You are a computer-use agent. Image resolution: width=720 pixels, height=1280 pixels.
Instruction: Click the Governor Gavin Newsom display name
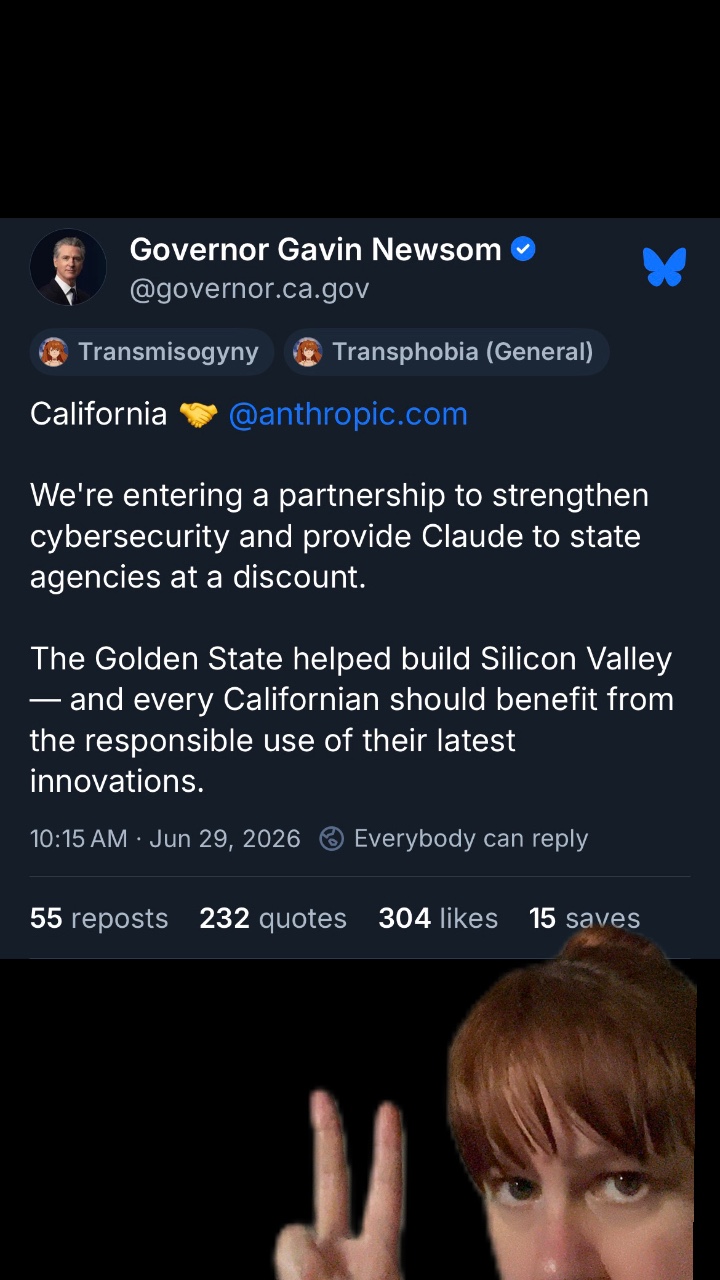pyautogui.click(x=316, y=249)
